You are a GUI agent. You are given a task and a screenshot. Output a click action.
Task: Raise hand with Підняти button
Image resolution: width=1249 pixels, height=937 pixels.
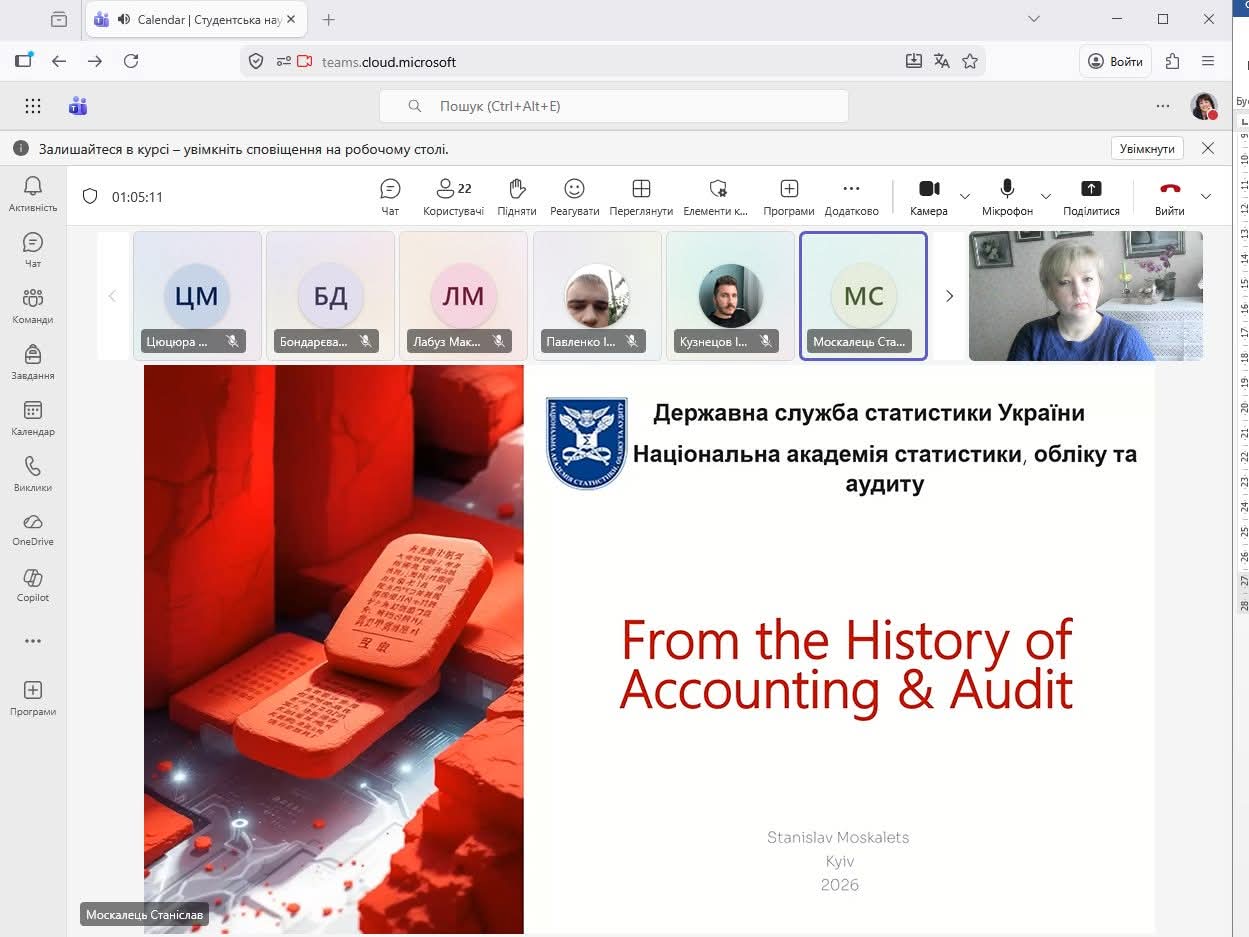(516, 195)
